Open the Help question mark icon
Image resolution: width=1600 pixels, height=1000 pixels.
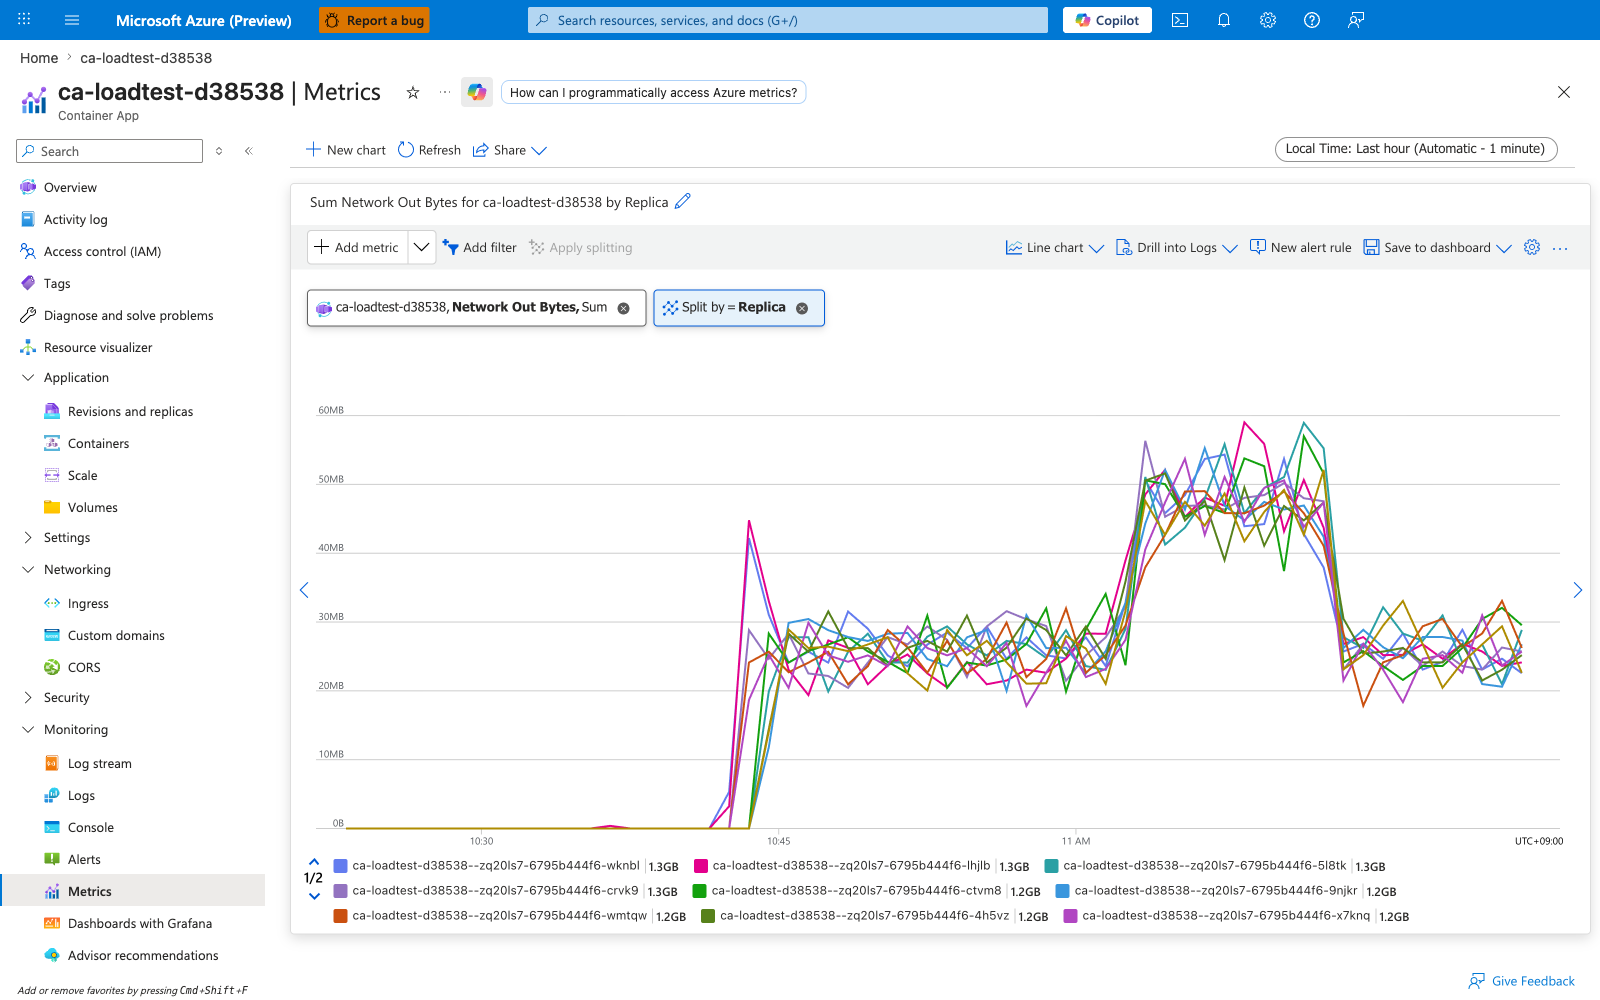click(x=1312, y=20)
